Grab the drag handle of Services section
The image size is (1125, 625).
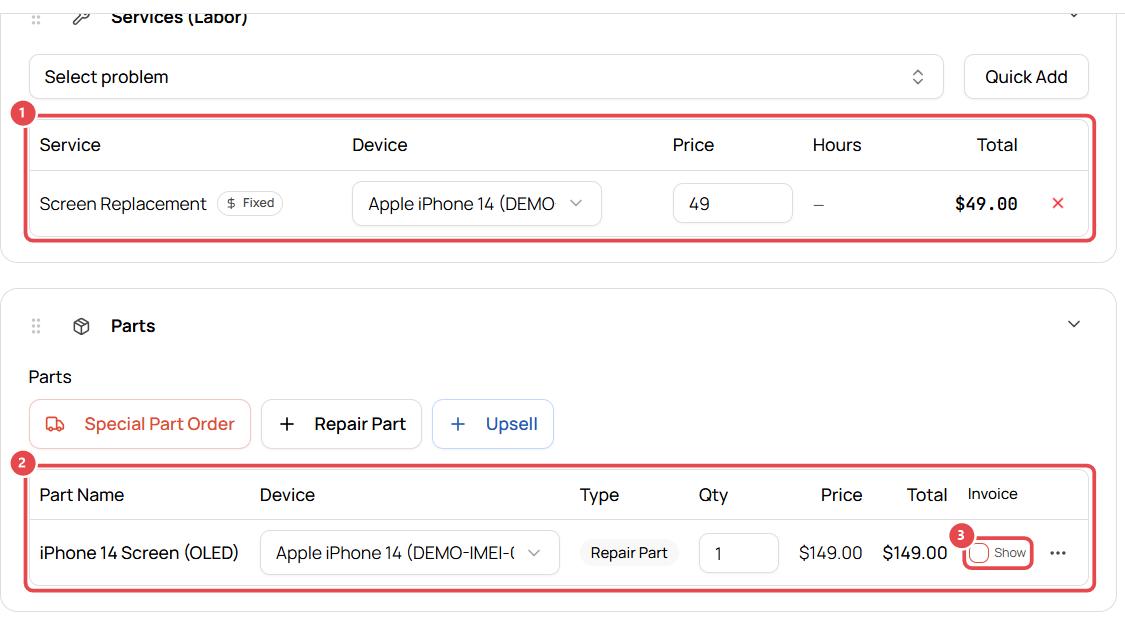coord(36,19)
